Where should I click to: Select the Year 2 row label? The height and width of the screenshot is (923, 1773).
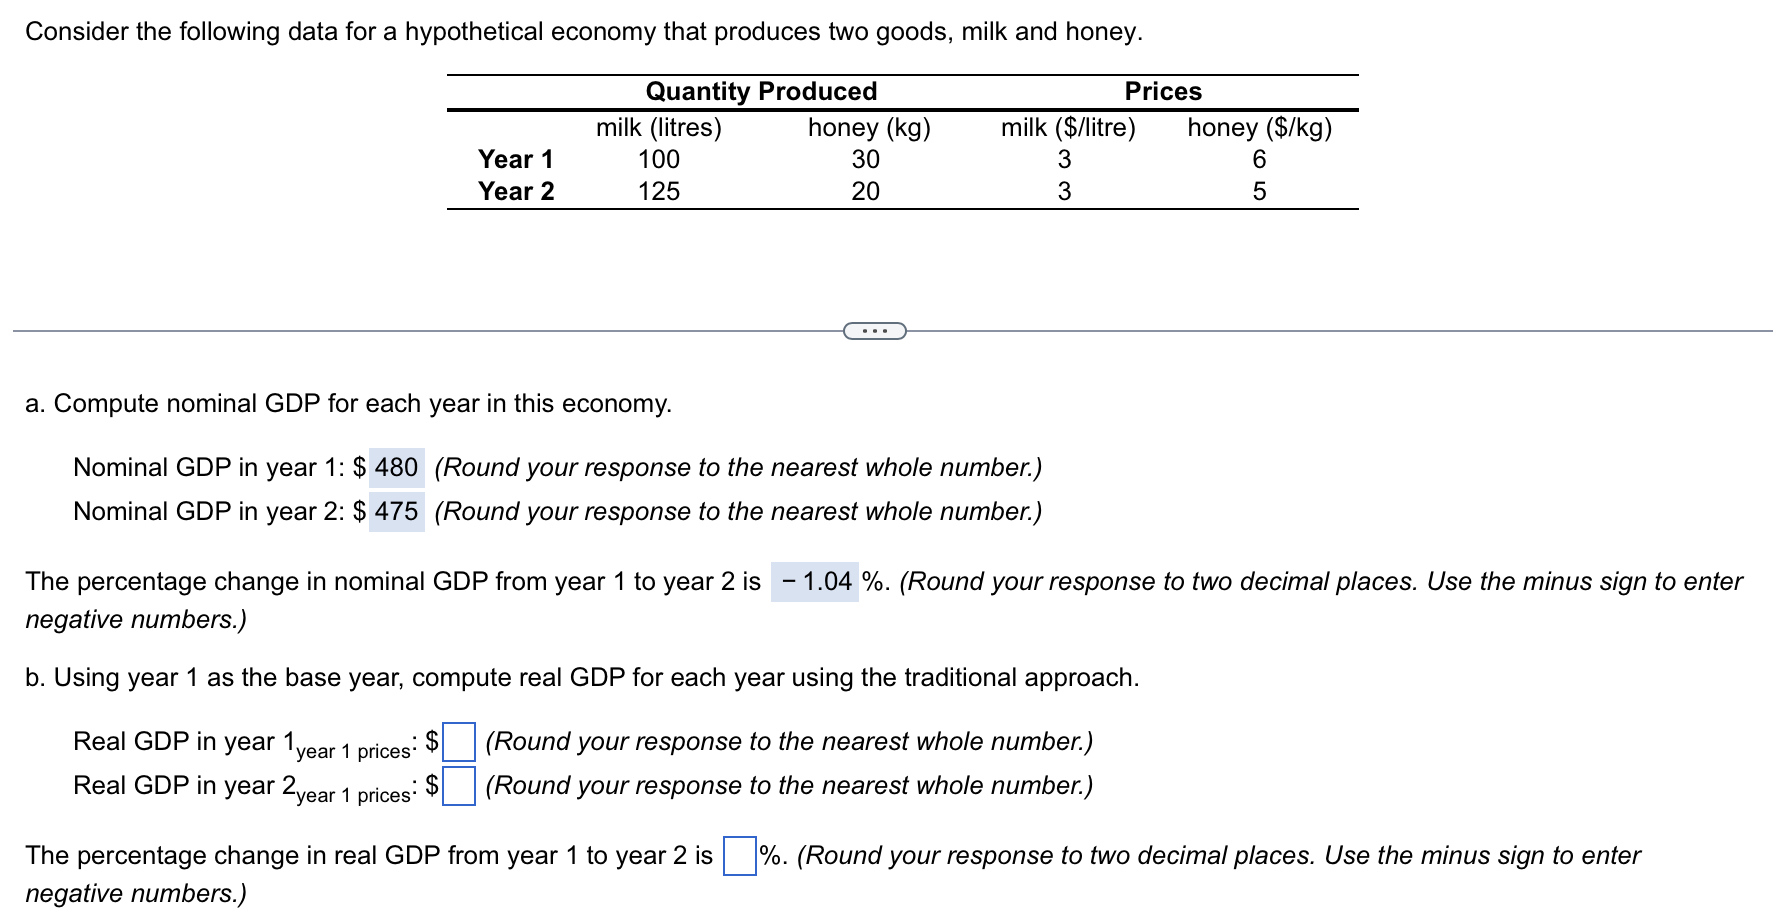(x=515, y=191)
